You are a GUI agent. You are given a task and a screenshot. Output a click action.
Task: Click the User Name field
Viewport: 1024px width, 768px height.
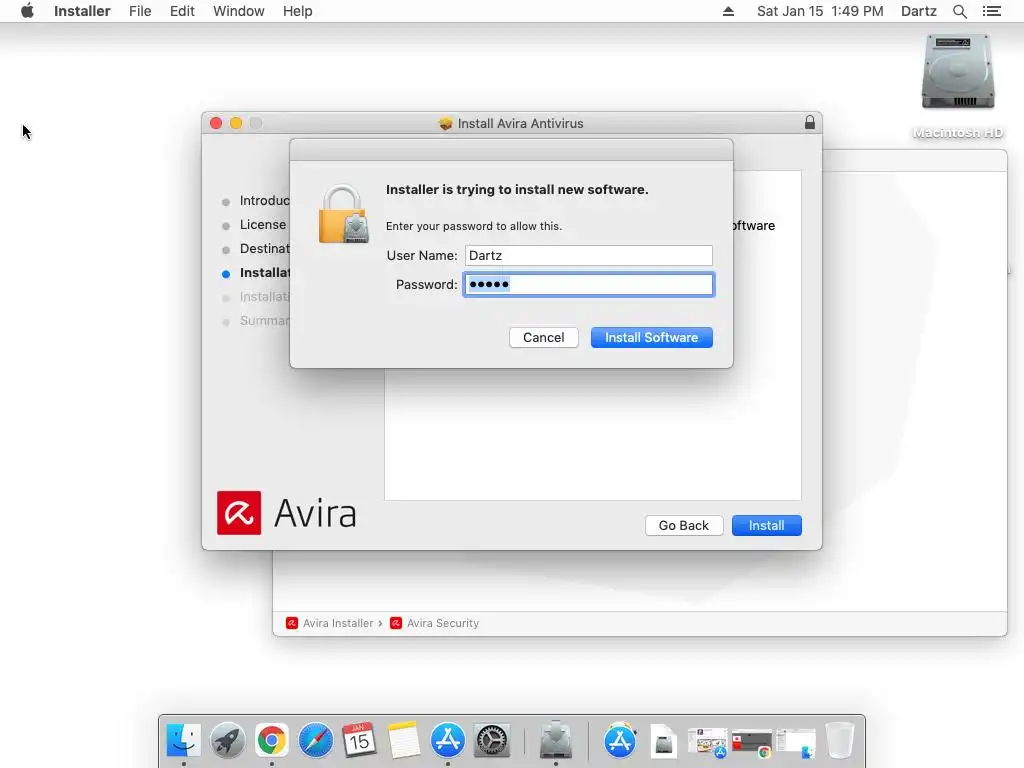[x=588, y=255]
